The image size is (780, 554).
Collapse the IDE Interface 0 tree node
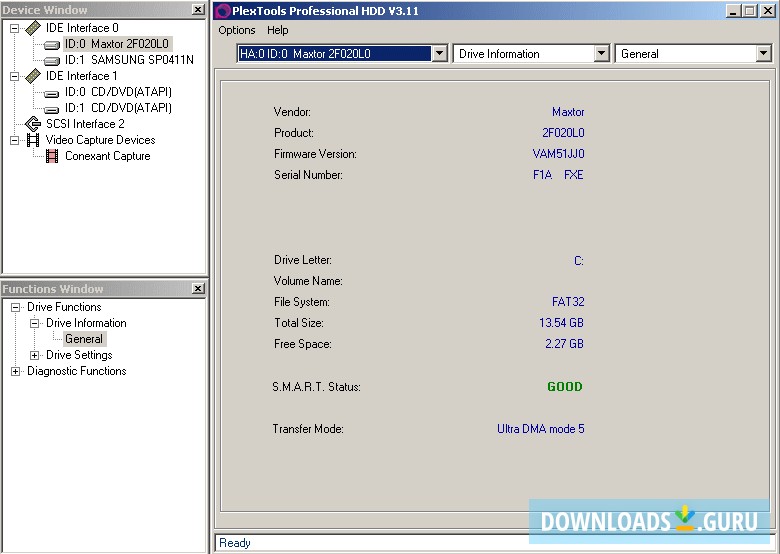[15, 28]
